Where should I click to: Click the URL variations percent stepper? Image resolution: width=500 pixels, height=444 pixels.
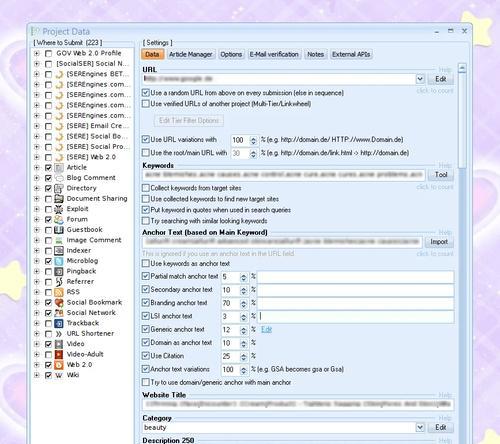pos(253,140)
